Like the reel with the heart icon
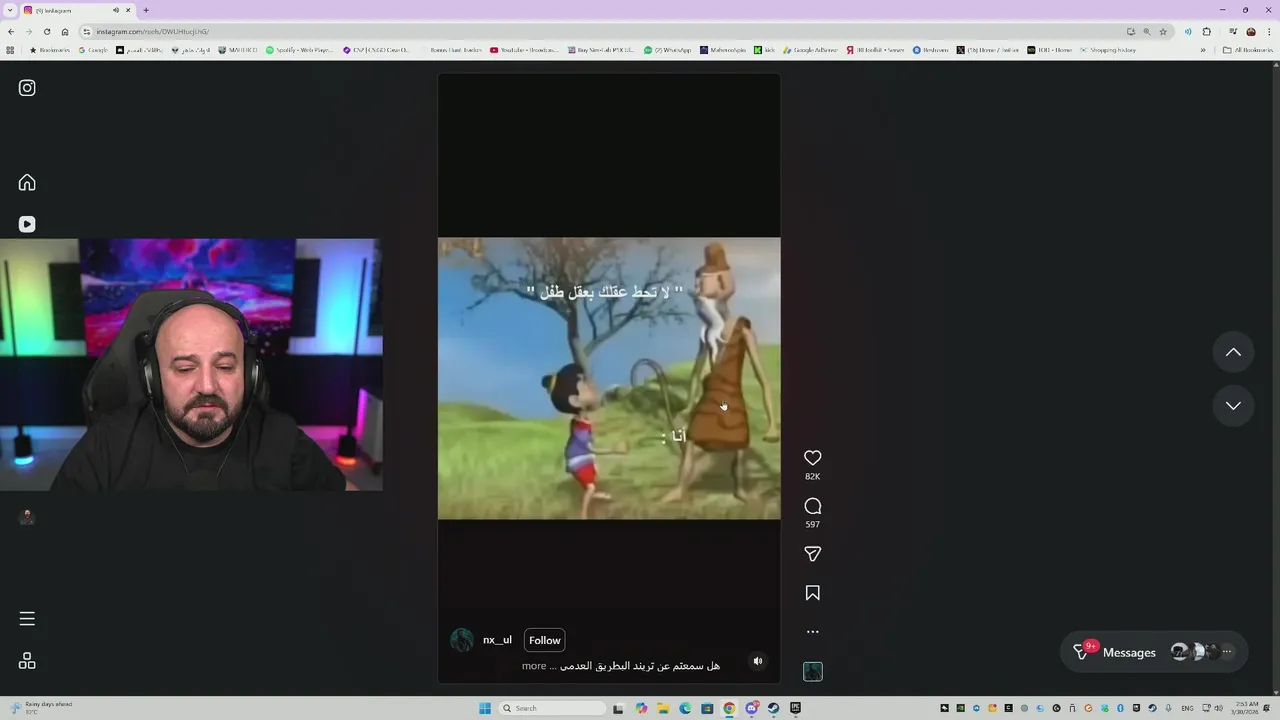1280x720 pixels. coord(813,458)
